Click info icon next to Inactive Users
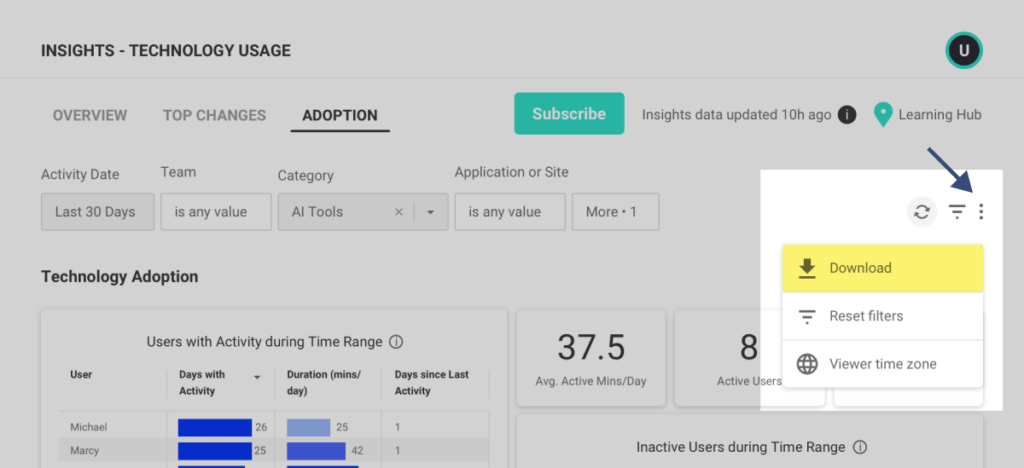1024x468 pixels. click(x=860, y=447)
